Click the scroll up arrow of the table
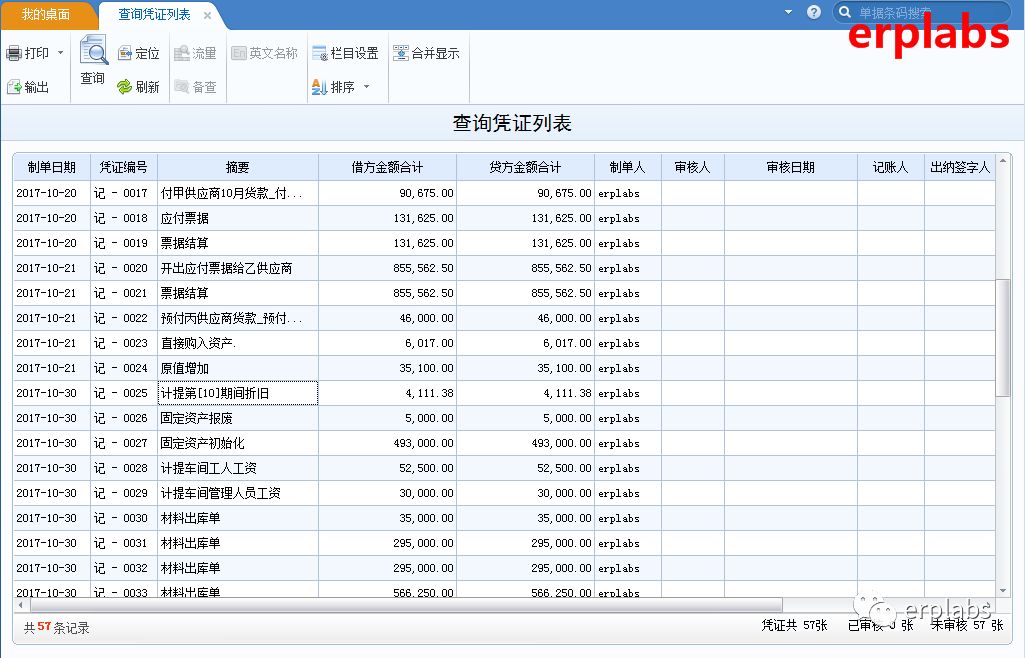The image size is (1025, 658). click(x=1003, y=160)
